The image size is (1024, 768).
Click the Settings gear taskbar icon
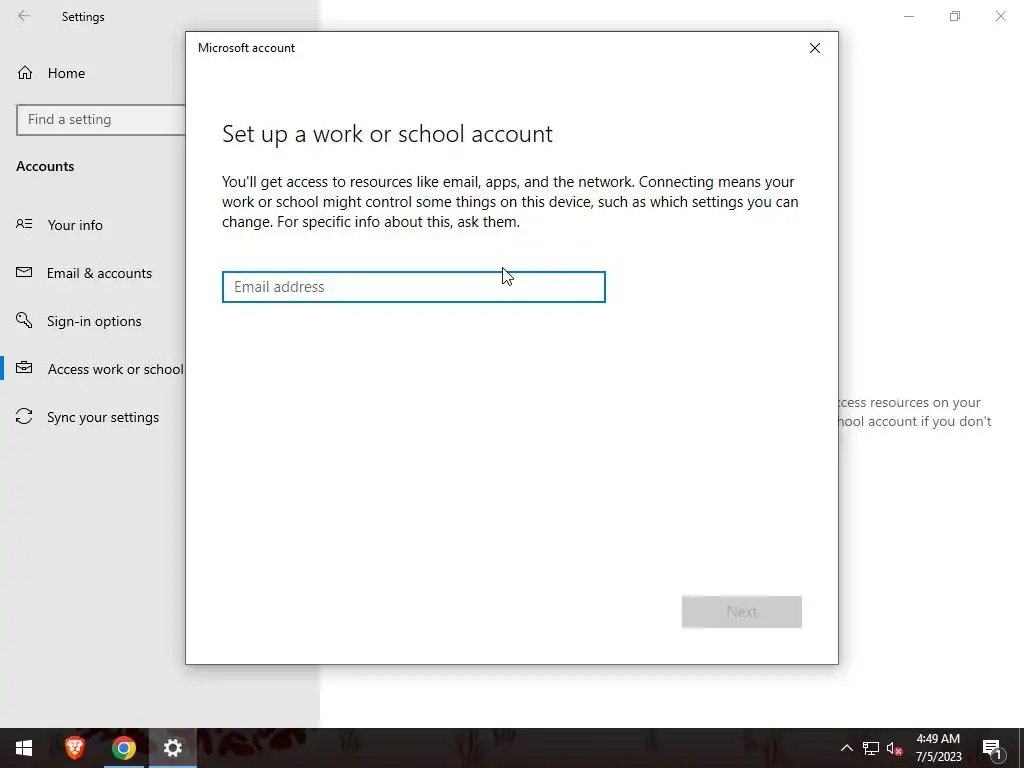pyautogui.click(x=172, y=748)
